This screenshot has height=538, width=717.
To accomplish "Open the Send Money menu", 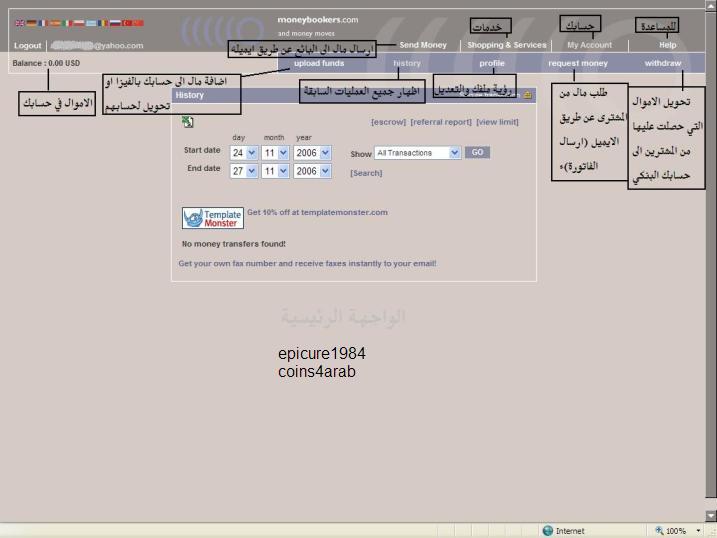I will tap(422, 45).
